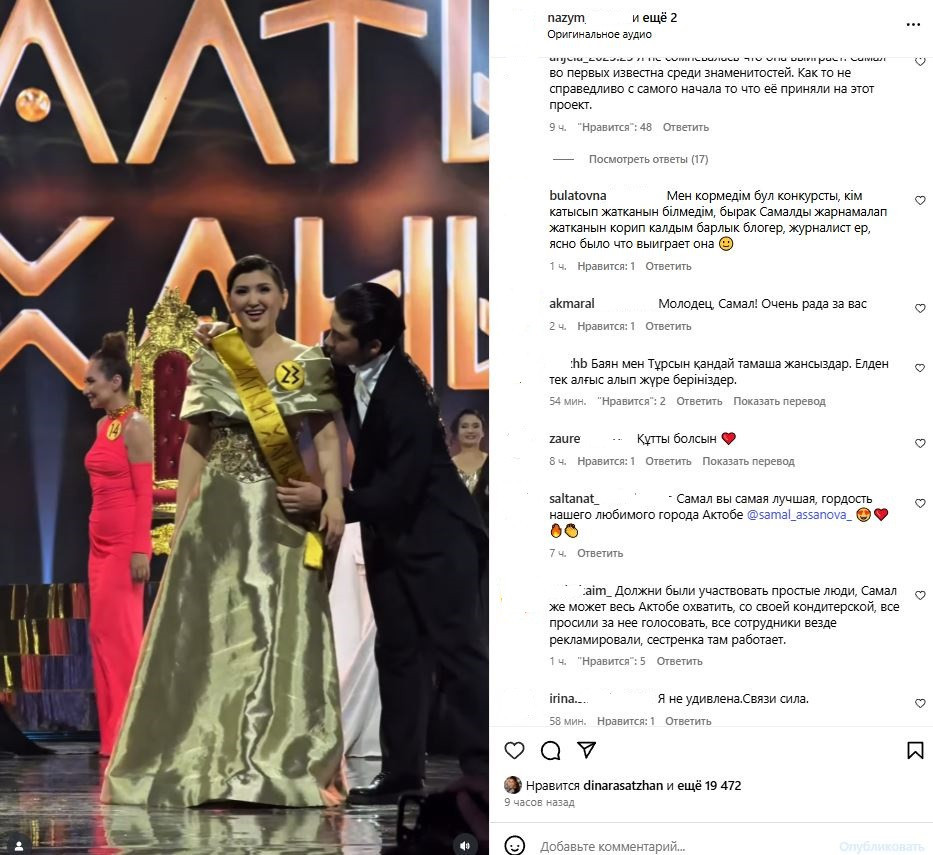Open dinarasatzhan profile from likes
Image resolution: width=933 pixels, height=855 pixels.
[x=623, y=785]
